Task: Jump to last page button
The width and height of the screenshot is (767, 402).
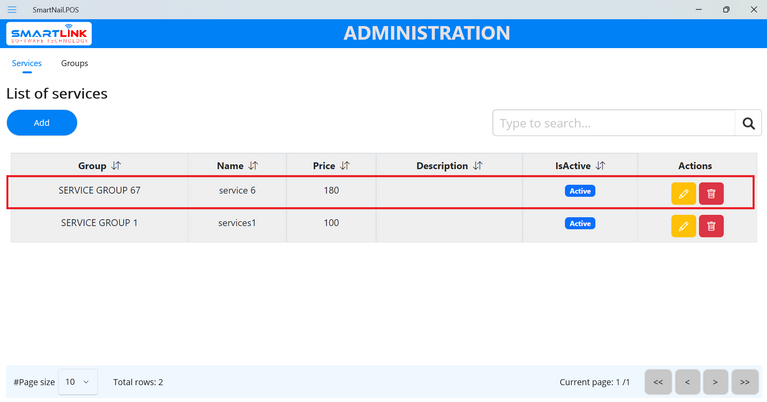Action: [745, 382]
